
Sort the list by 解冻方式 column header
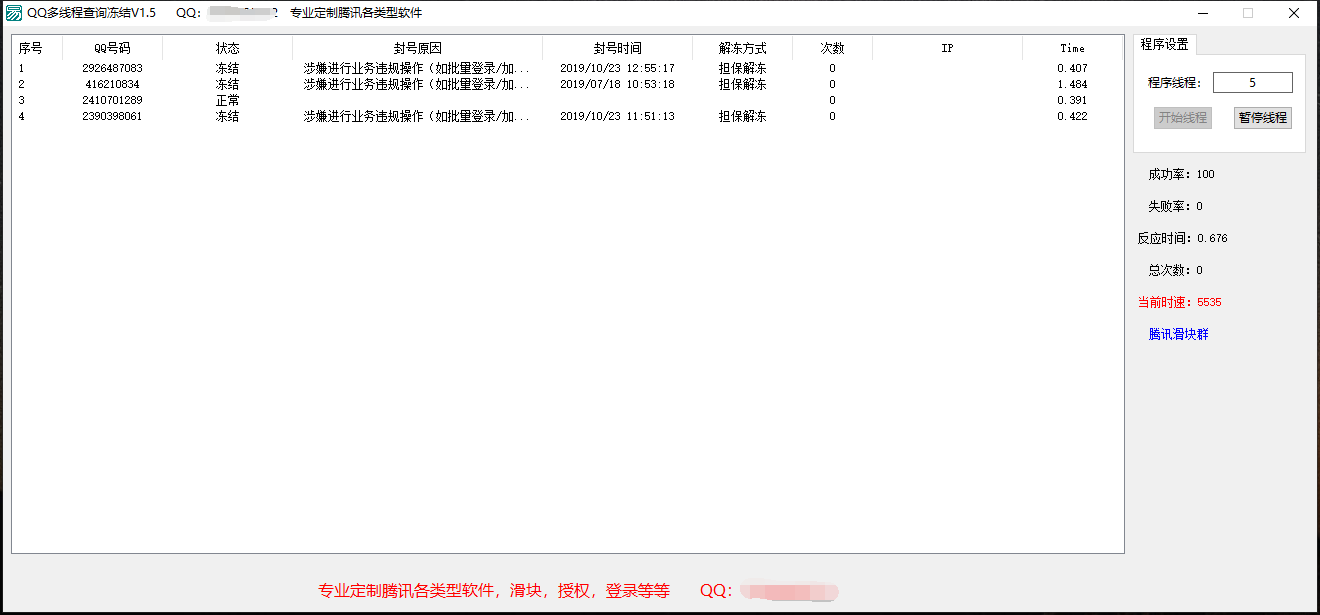coord(741,47)
